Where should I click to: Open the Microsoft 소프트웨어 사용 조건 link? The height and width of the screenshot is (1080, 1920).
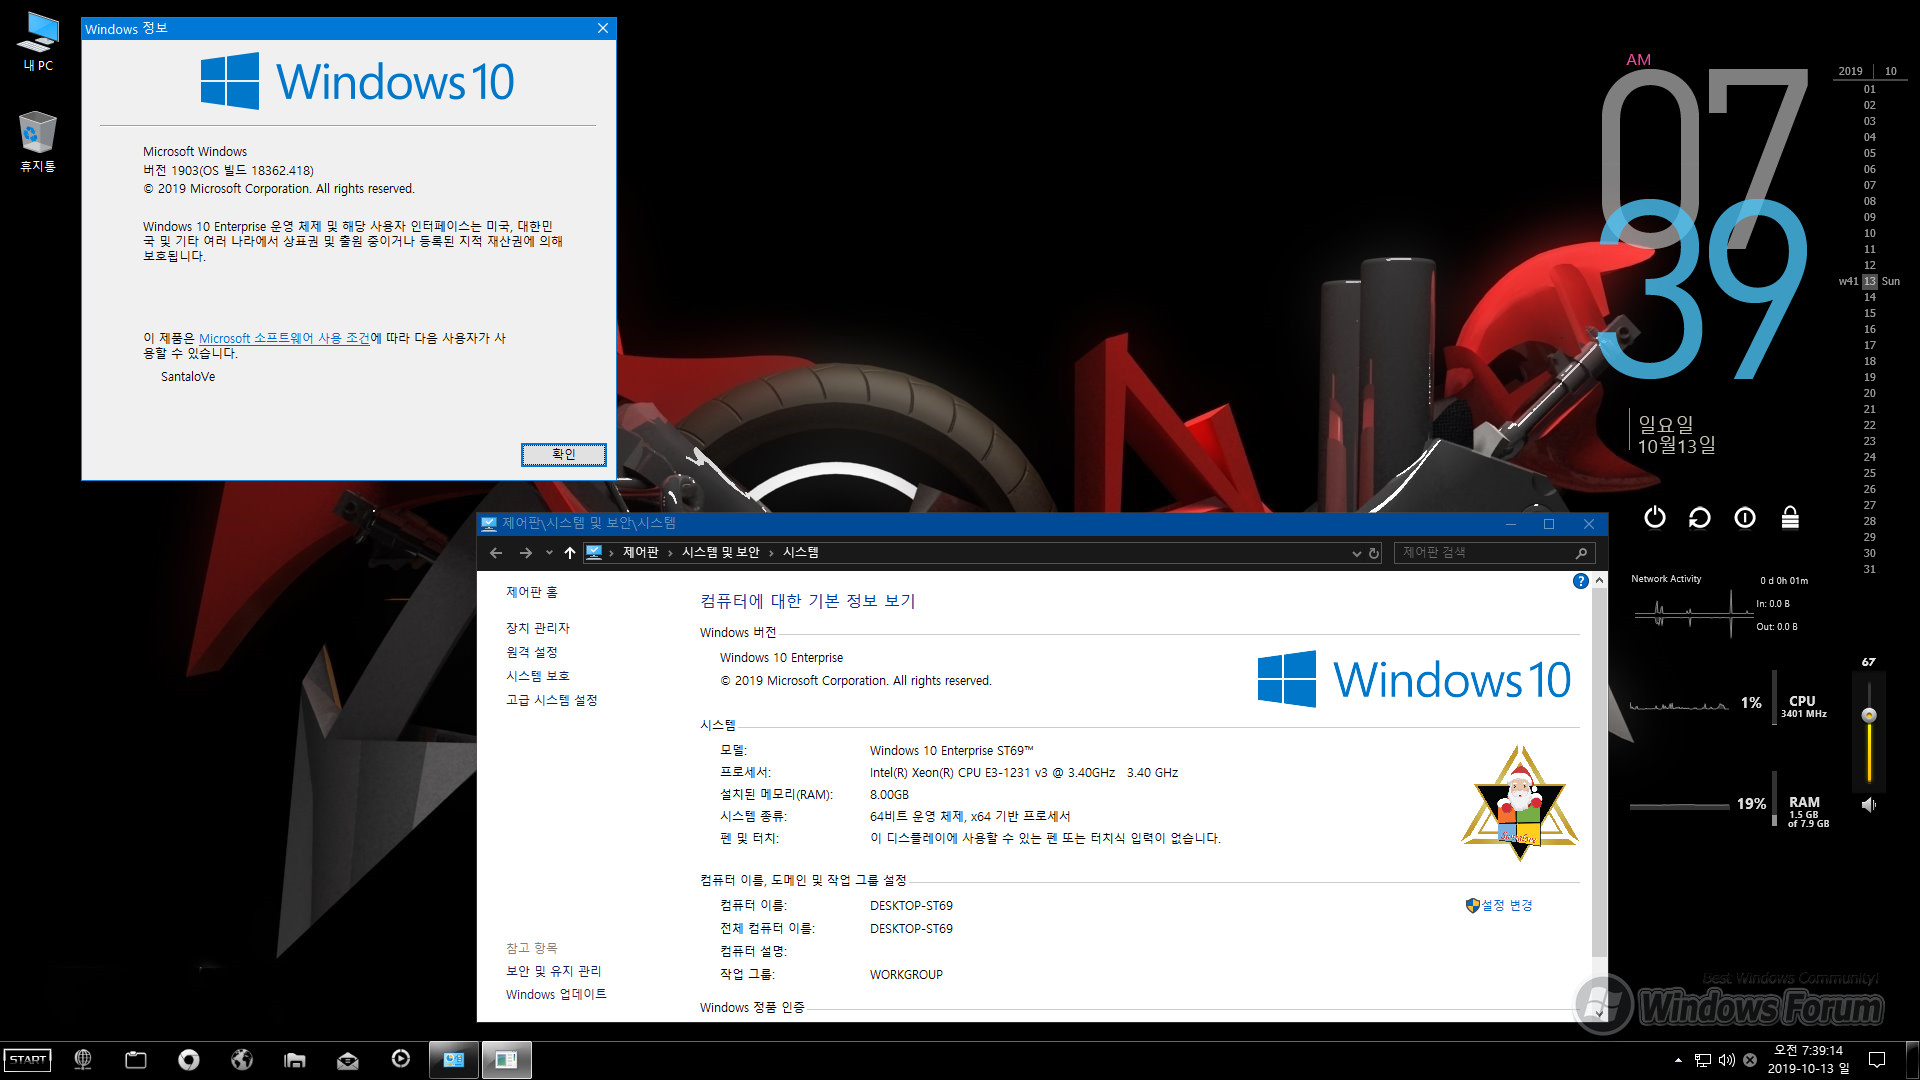click(284, 338)
